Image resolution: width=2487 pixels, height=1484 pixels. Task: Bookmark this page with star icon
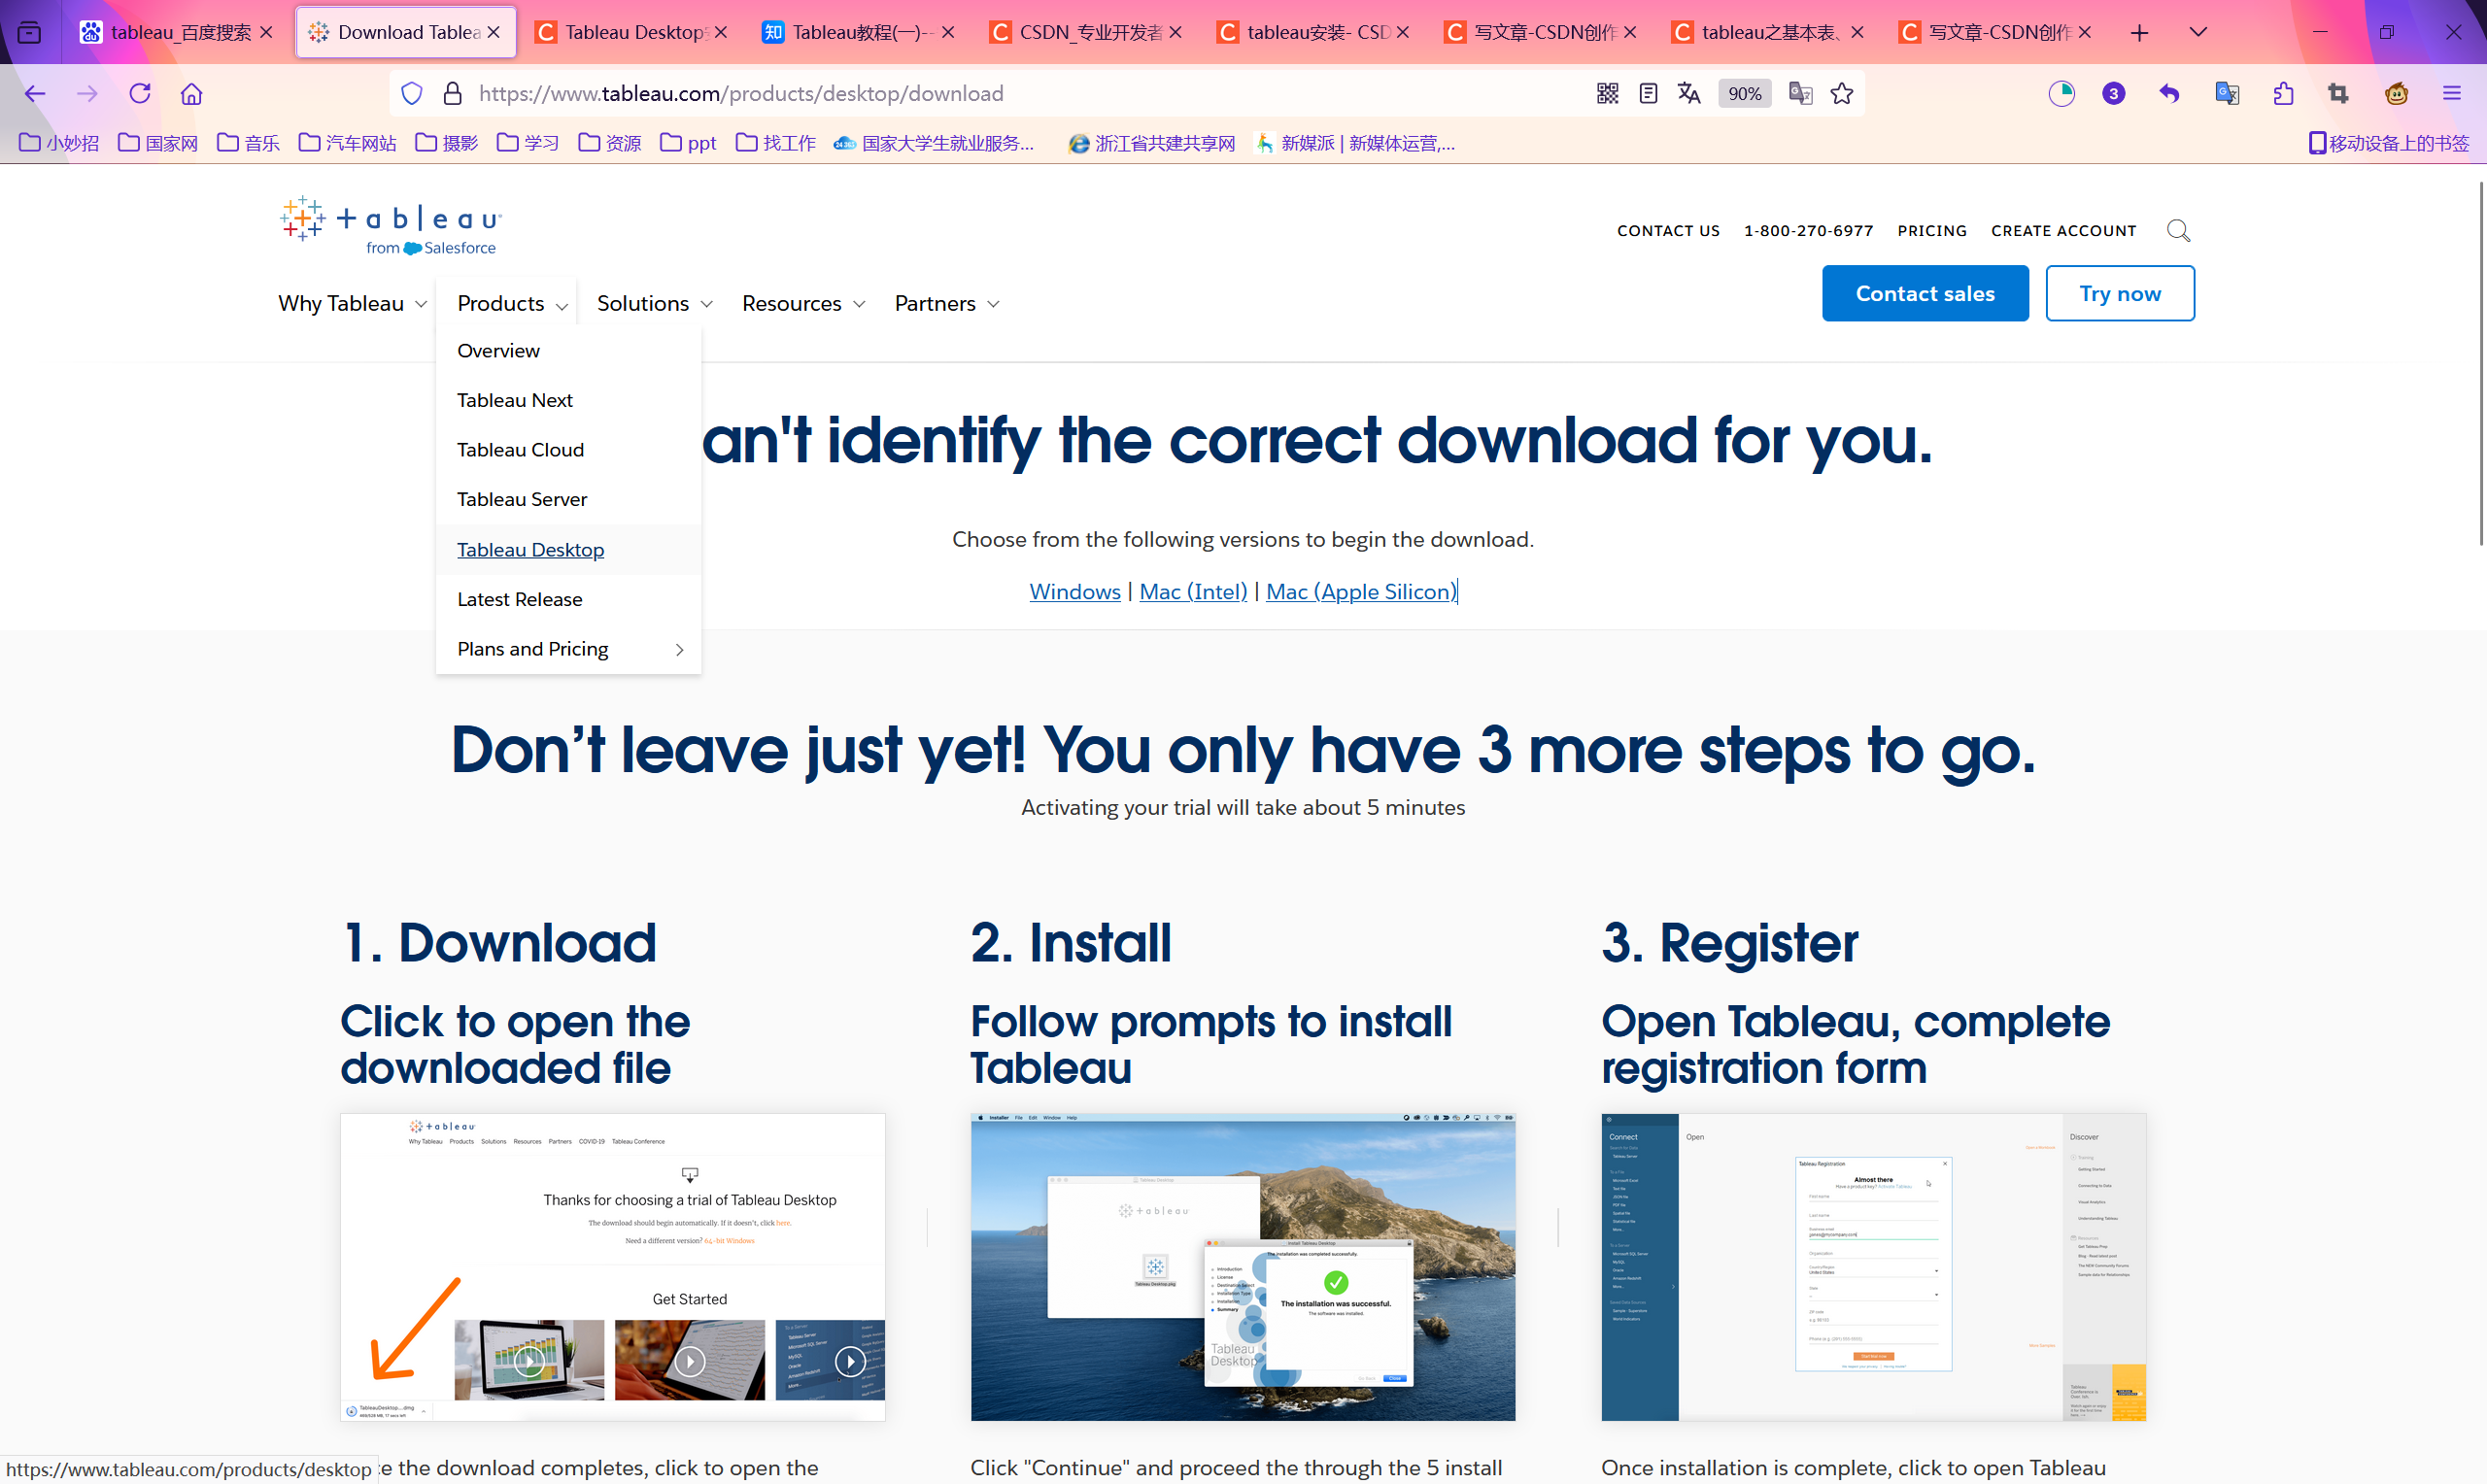(1842, 93)
